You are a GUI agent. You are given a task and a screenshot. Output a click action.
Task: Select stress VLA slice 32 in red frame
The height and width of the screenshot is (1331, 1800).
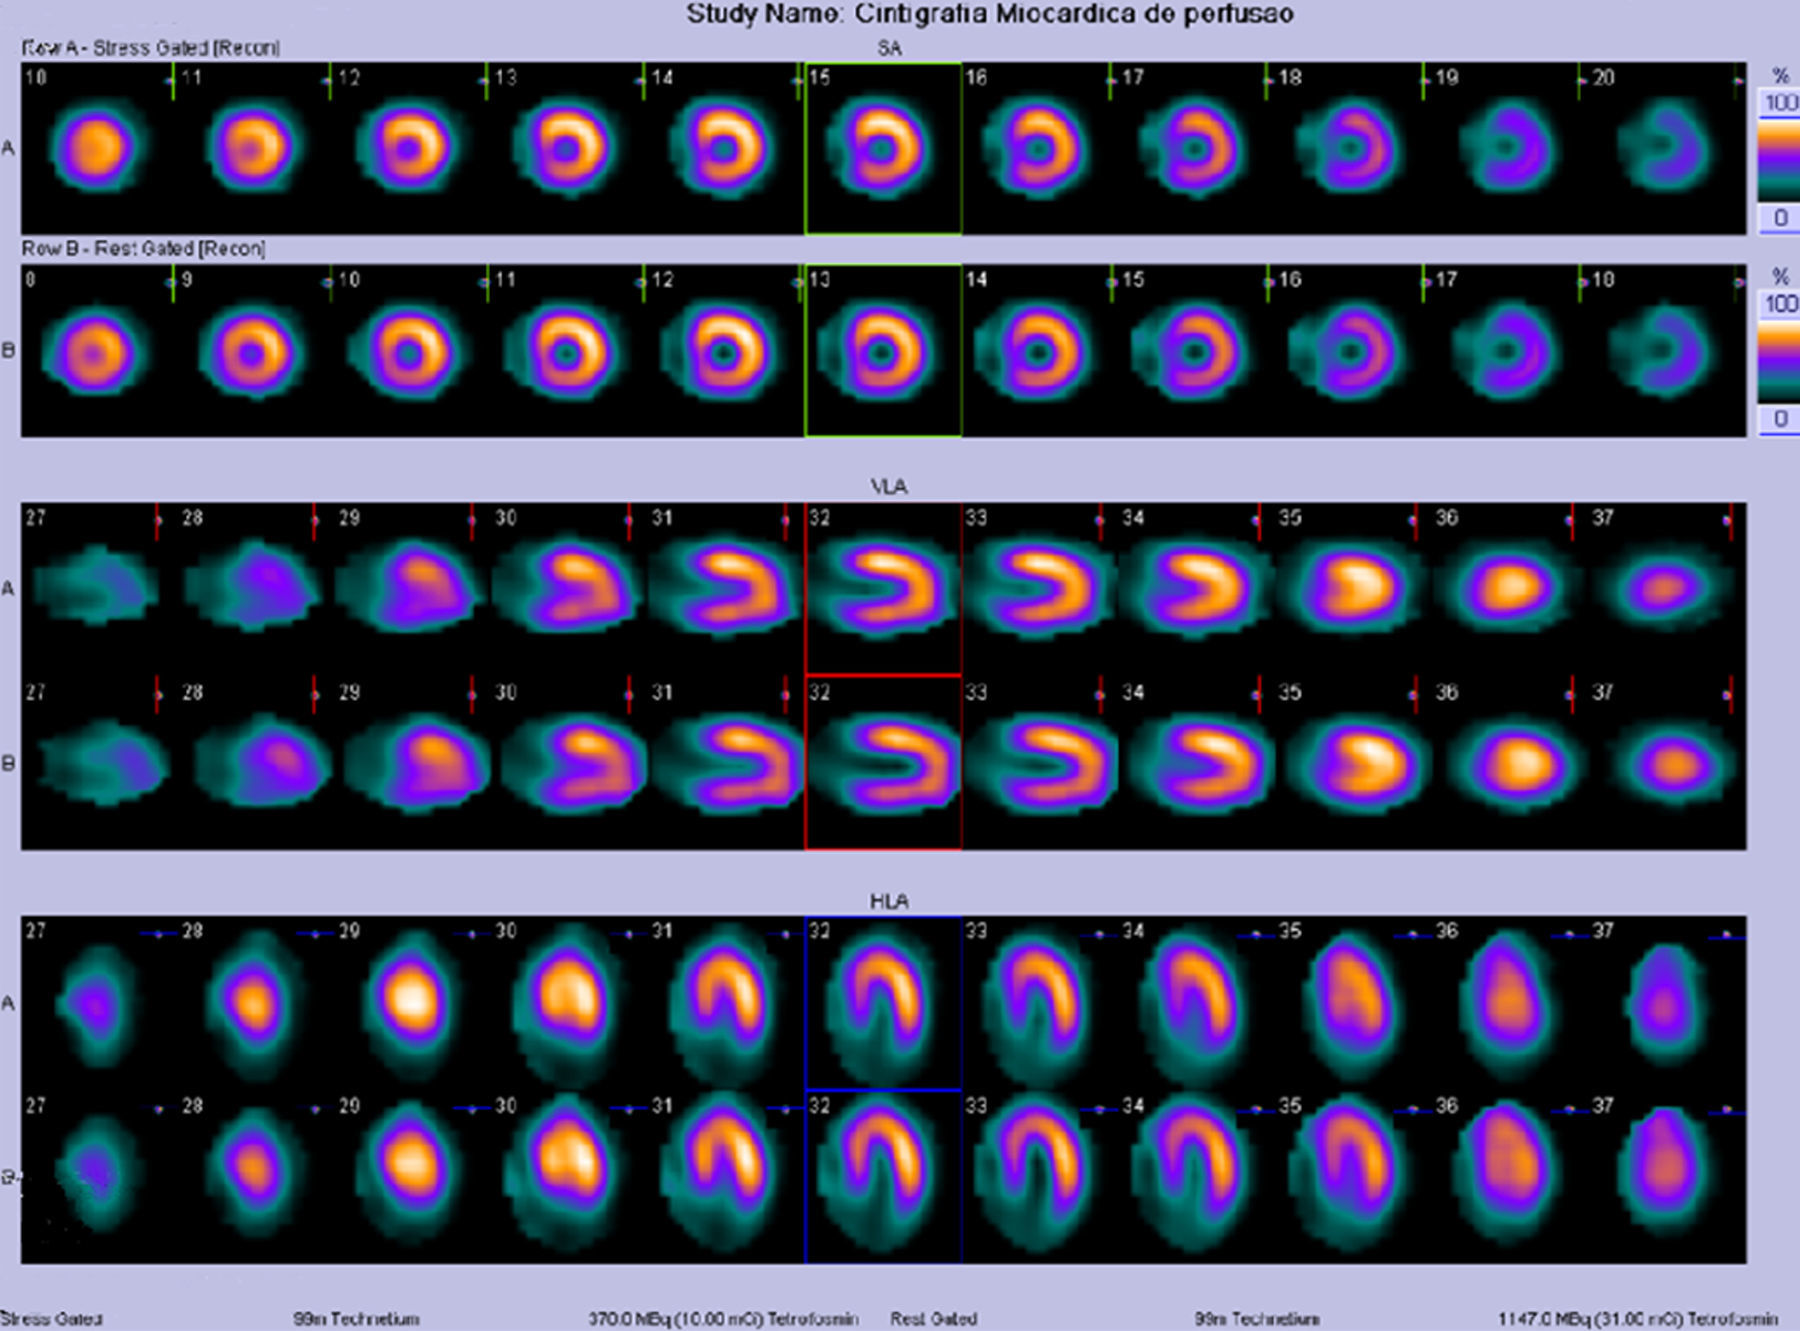(883, 588)
